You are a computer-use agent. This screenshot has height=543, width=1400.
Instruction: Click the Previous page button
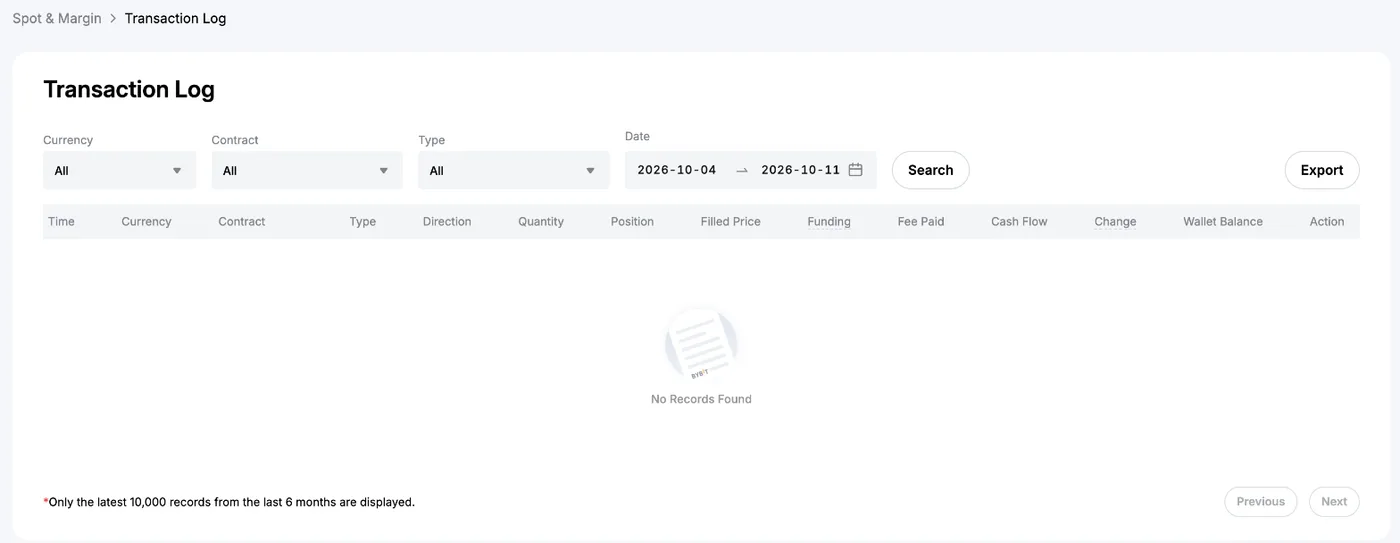point(1260,502)
